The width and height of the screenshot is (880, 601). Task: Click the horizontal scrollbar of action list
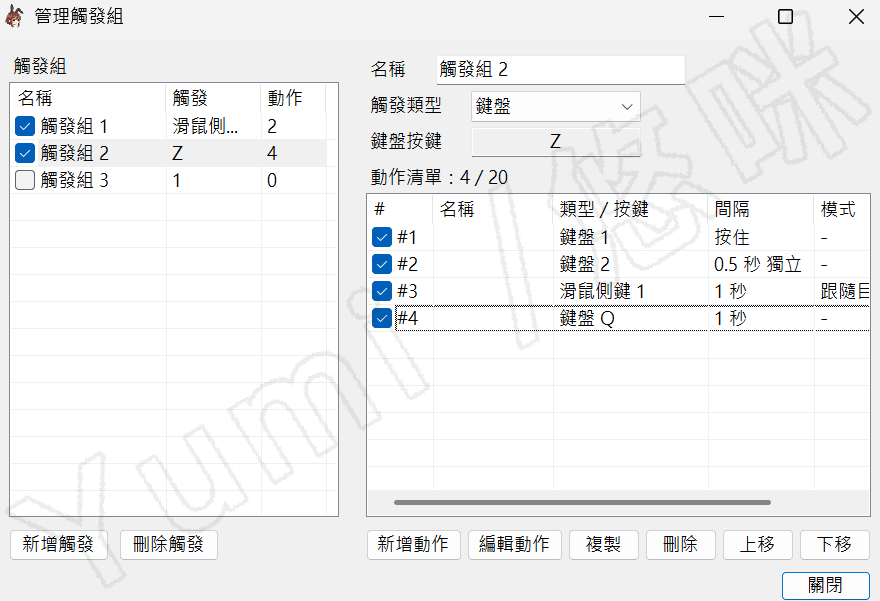[582, 502]
